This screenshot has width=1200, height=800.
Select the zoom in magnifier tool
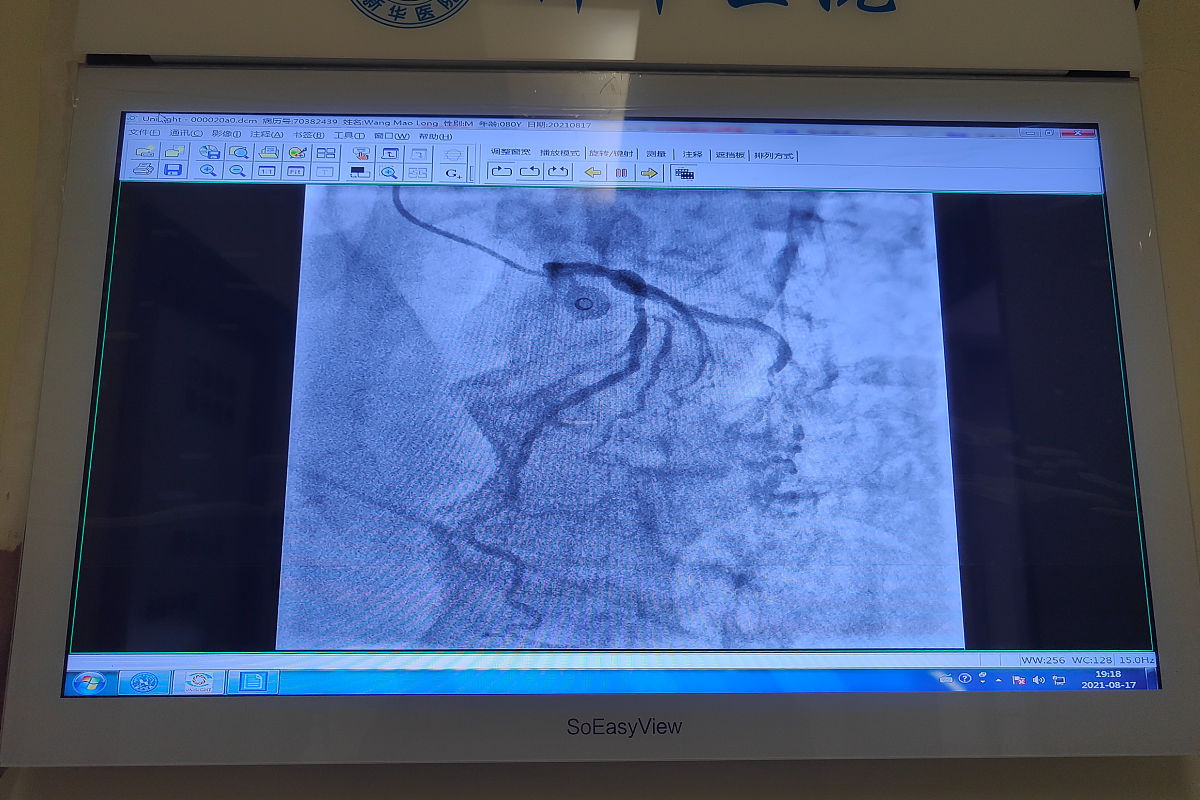pyautogui.click(x=208, y=171)
